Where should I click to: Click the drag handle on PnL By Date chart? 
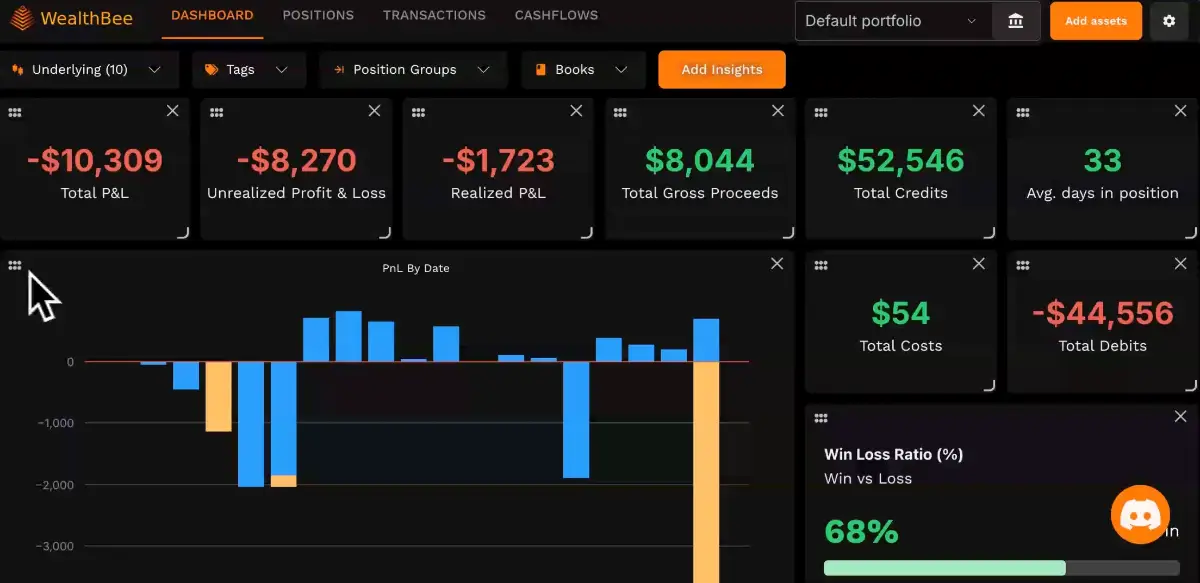[x=15, y=264]
